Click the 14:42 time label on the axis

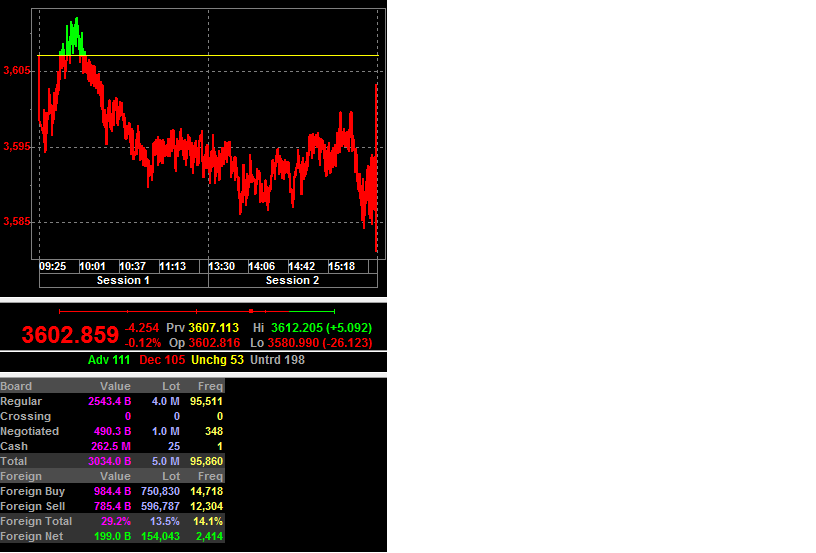301,266
